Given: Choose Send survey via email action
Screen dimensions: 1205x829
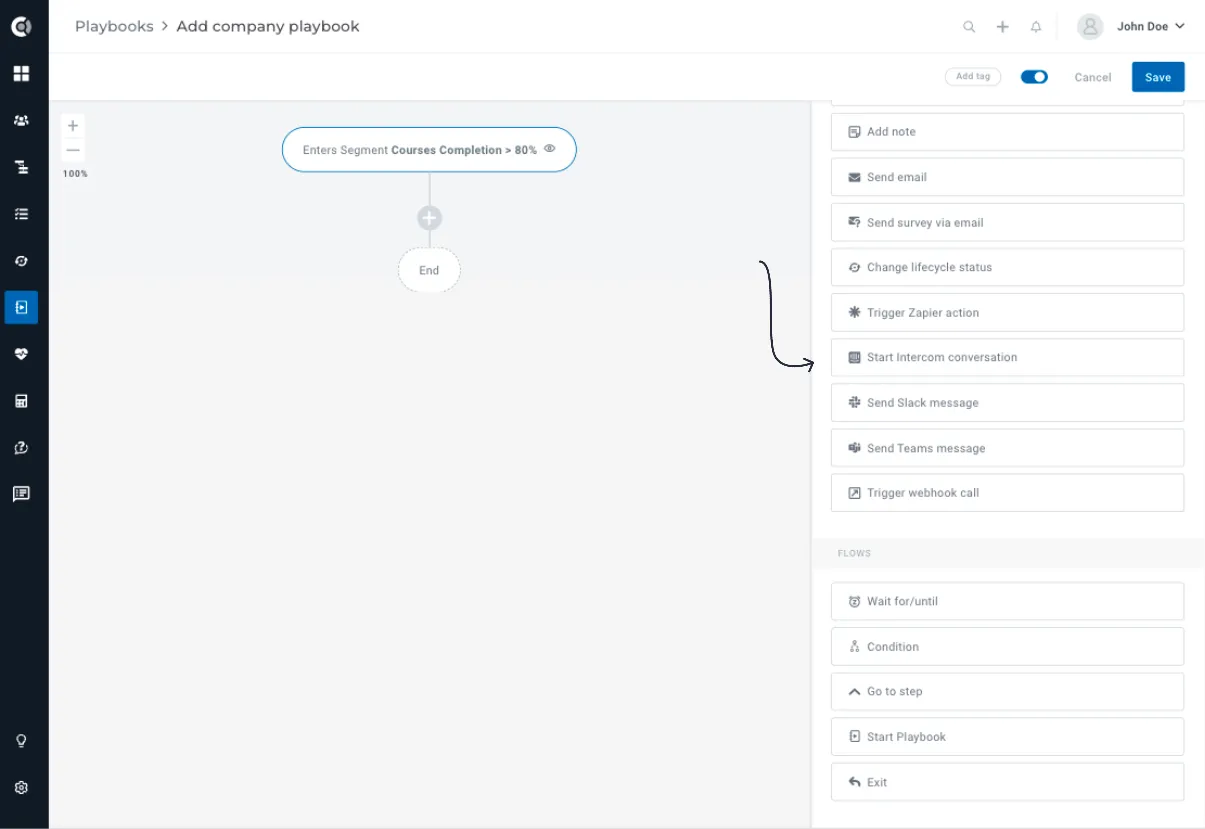Looking at the screenshot, I should tap(1007, 222).
